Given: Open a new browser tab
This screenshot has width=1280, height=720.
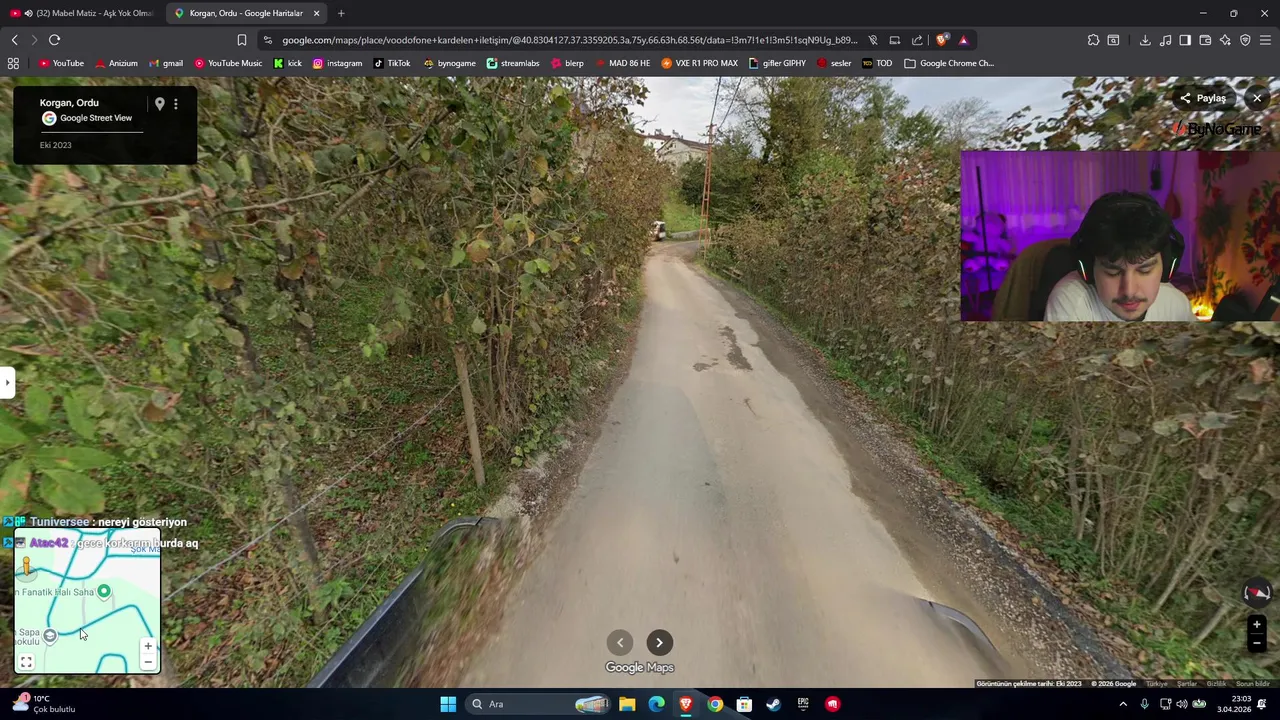Looking at the screenshot, I should pos(341,13).
